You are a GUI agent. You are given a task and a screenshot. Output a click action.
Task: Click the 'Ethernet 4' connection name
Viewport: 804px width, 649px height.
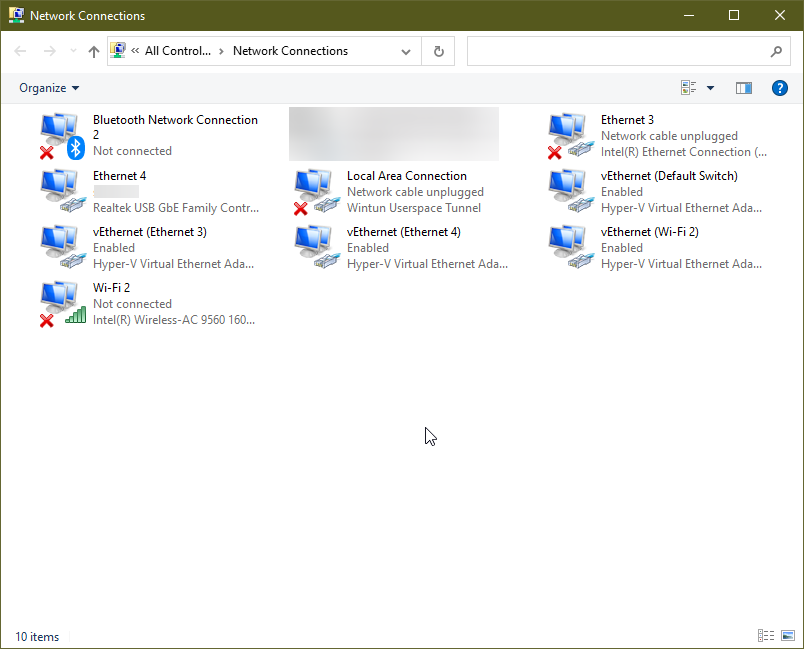tap(119, 176)
